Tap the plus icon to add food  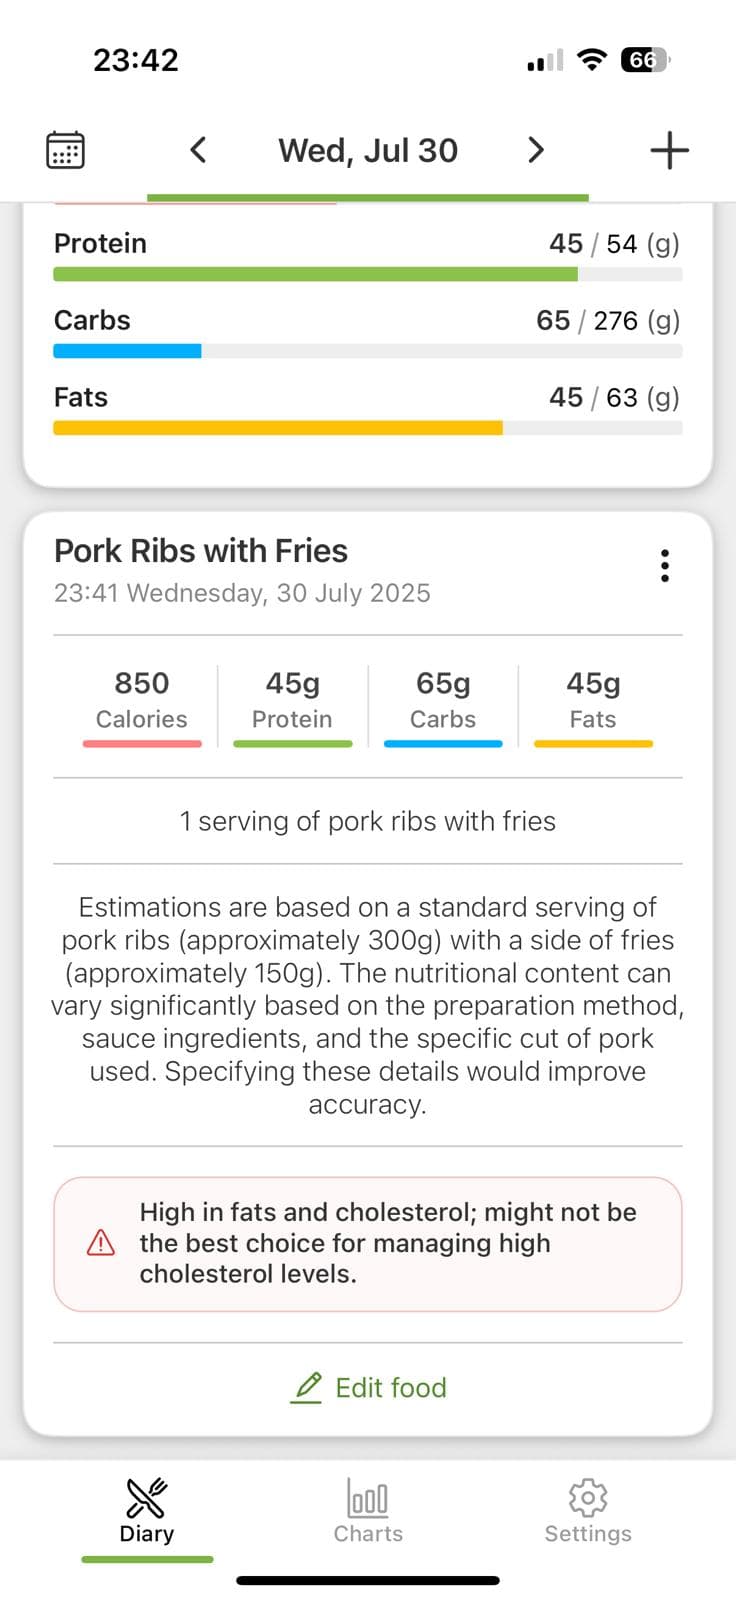pyautogui.click(x=669, y=150)
